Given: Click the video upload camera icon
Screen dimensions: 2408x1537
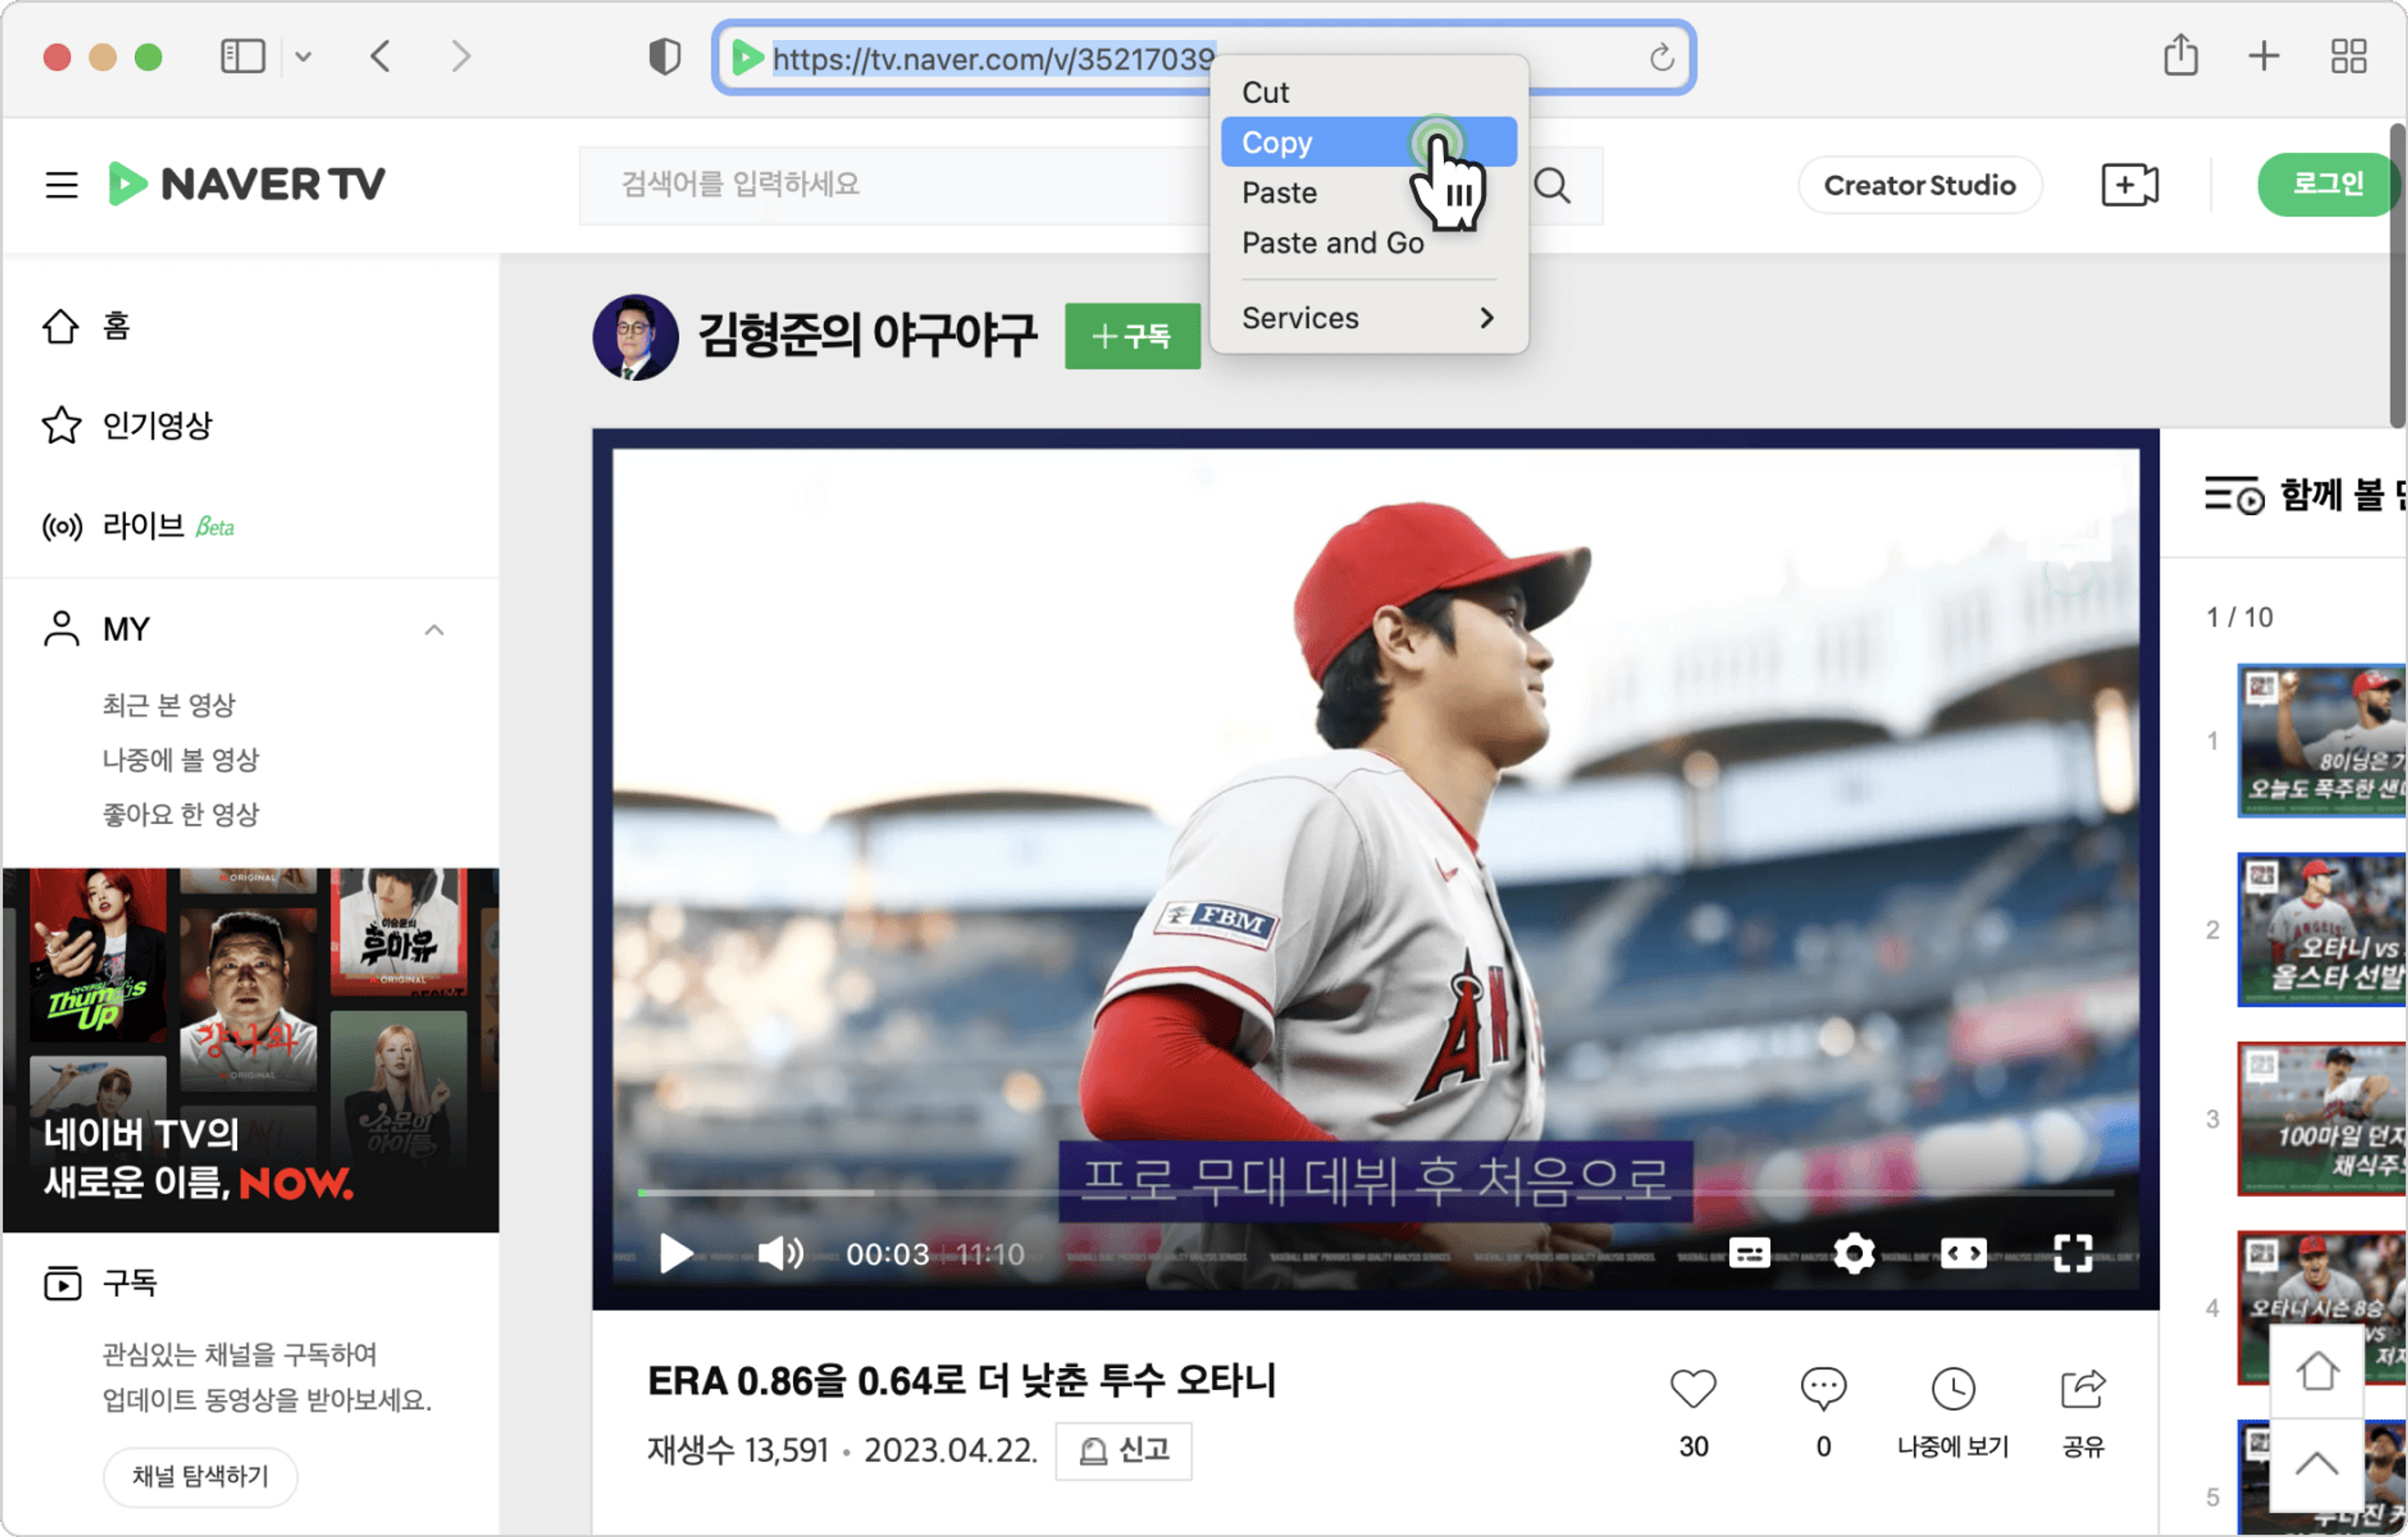Looking at the screenshot, I should (2129, 185).
